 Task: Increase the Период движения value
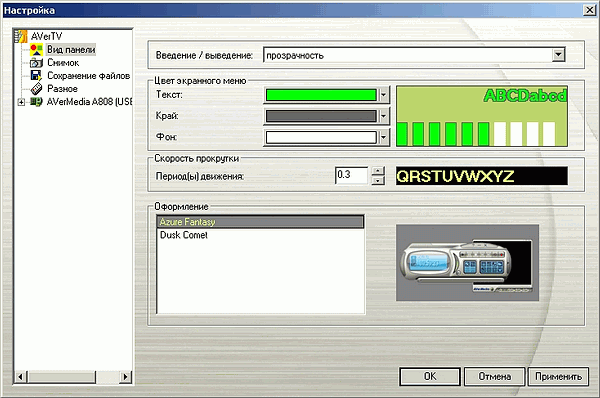378,171
